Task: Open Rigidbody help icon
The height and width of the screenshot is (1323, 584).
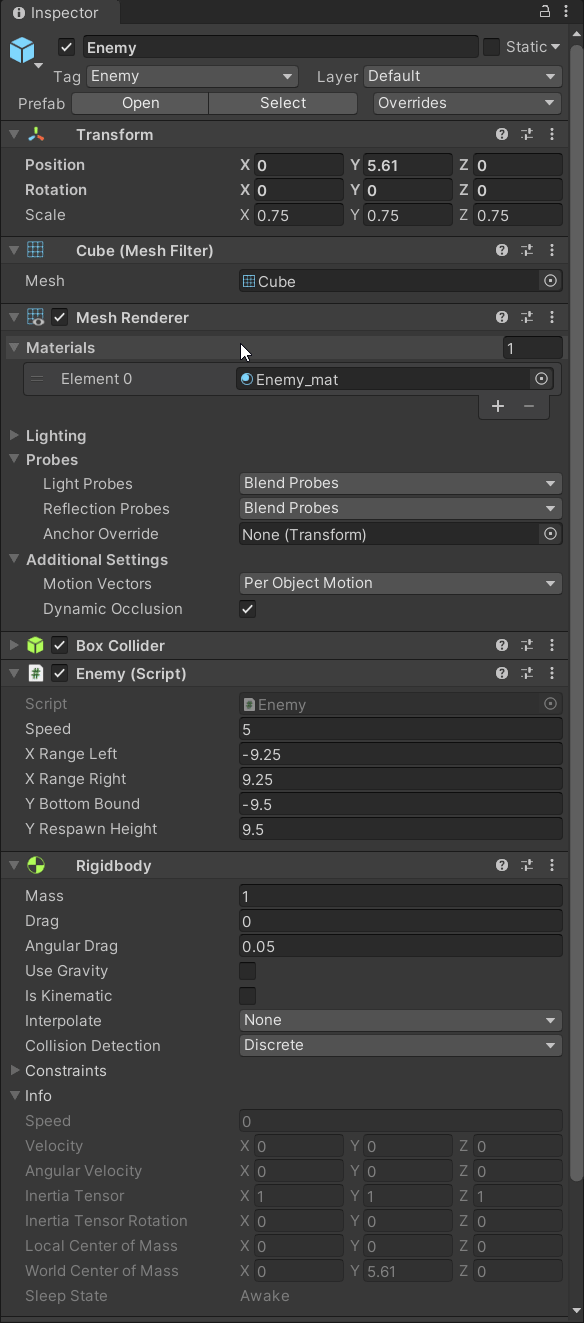Action: pyautogui.click(x=502, y=866)
